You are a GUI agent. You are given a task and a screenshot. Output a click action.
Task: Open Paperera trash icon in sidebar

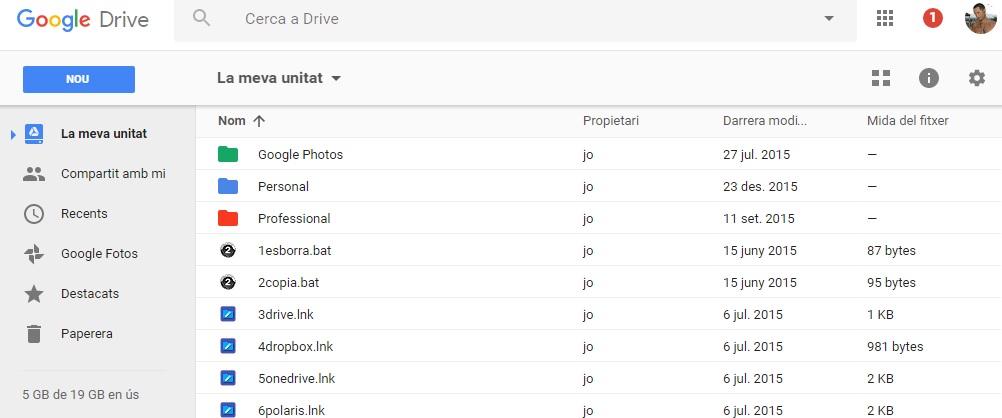(34, 334)
